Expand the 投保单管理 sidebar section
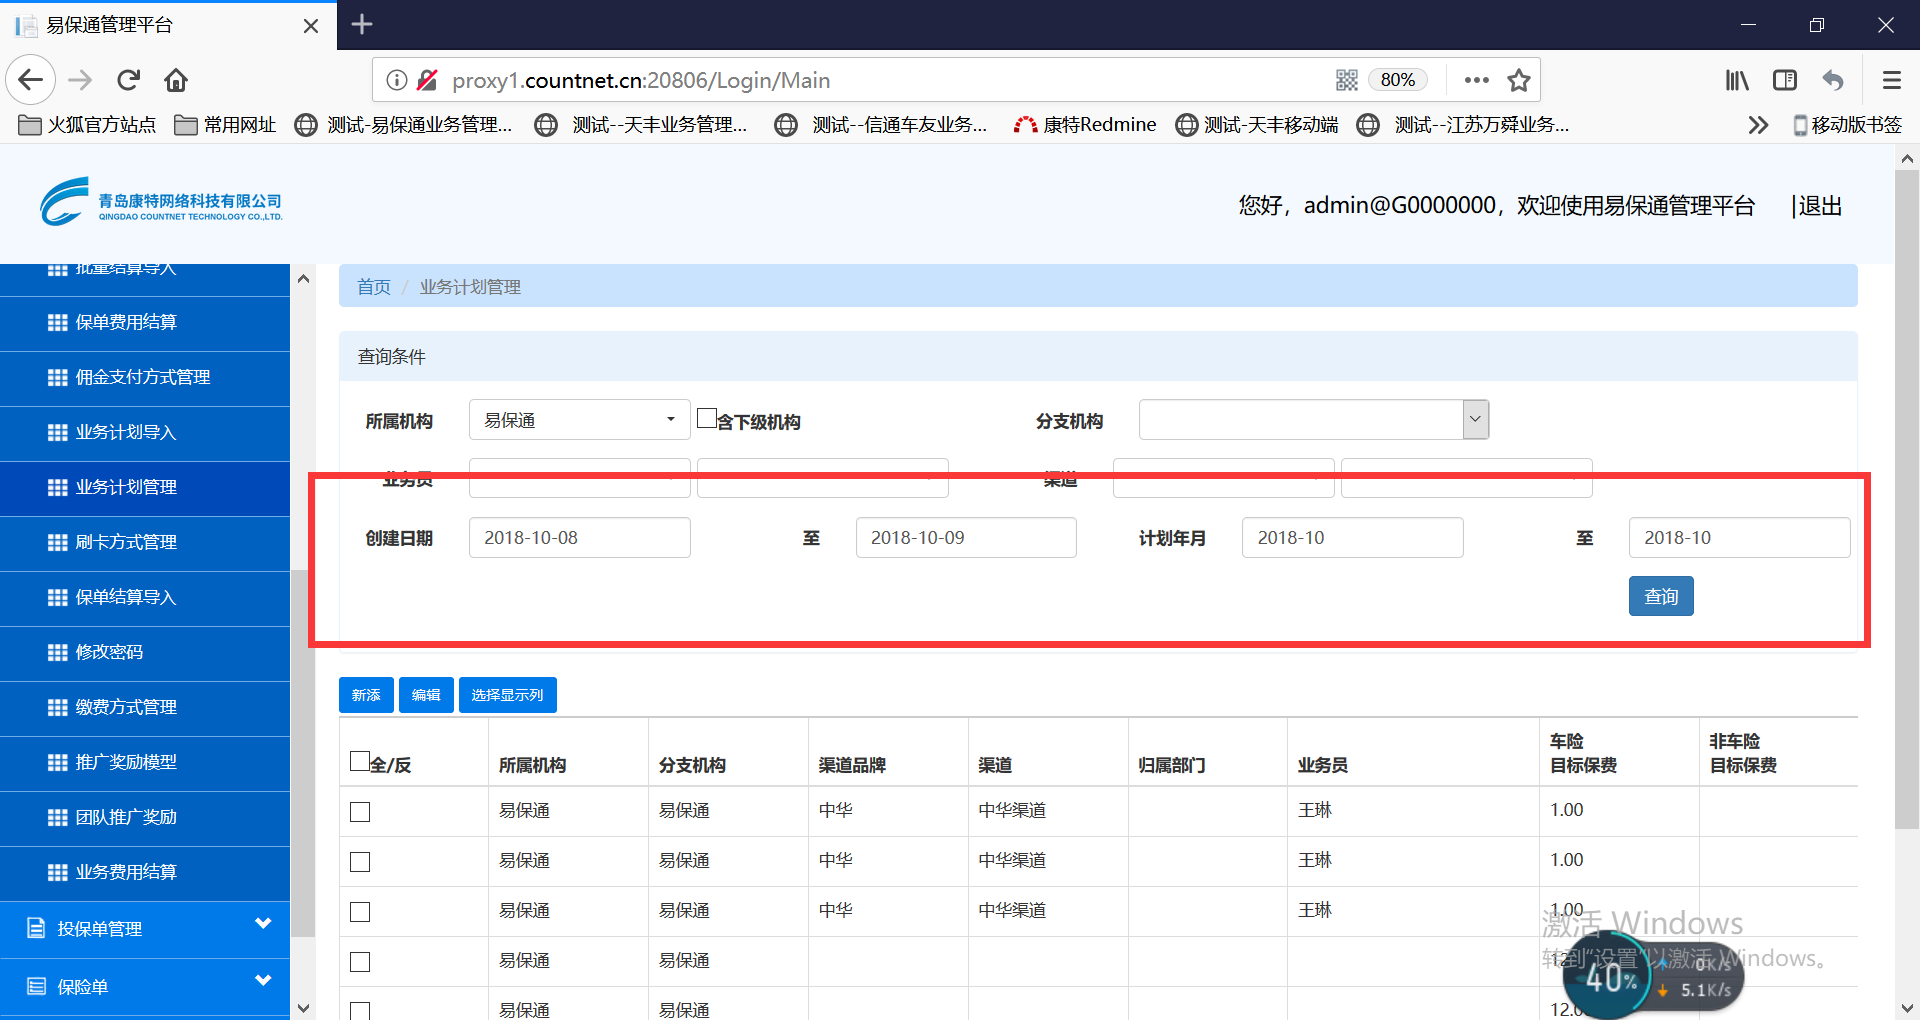 (145, 929)
